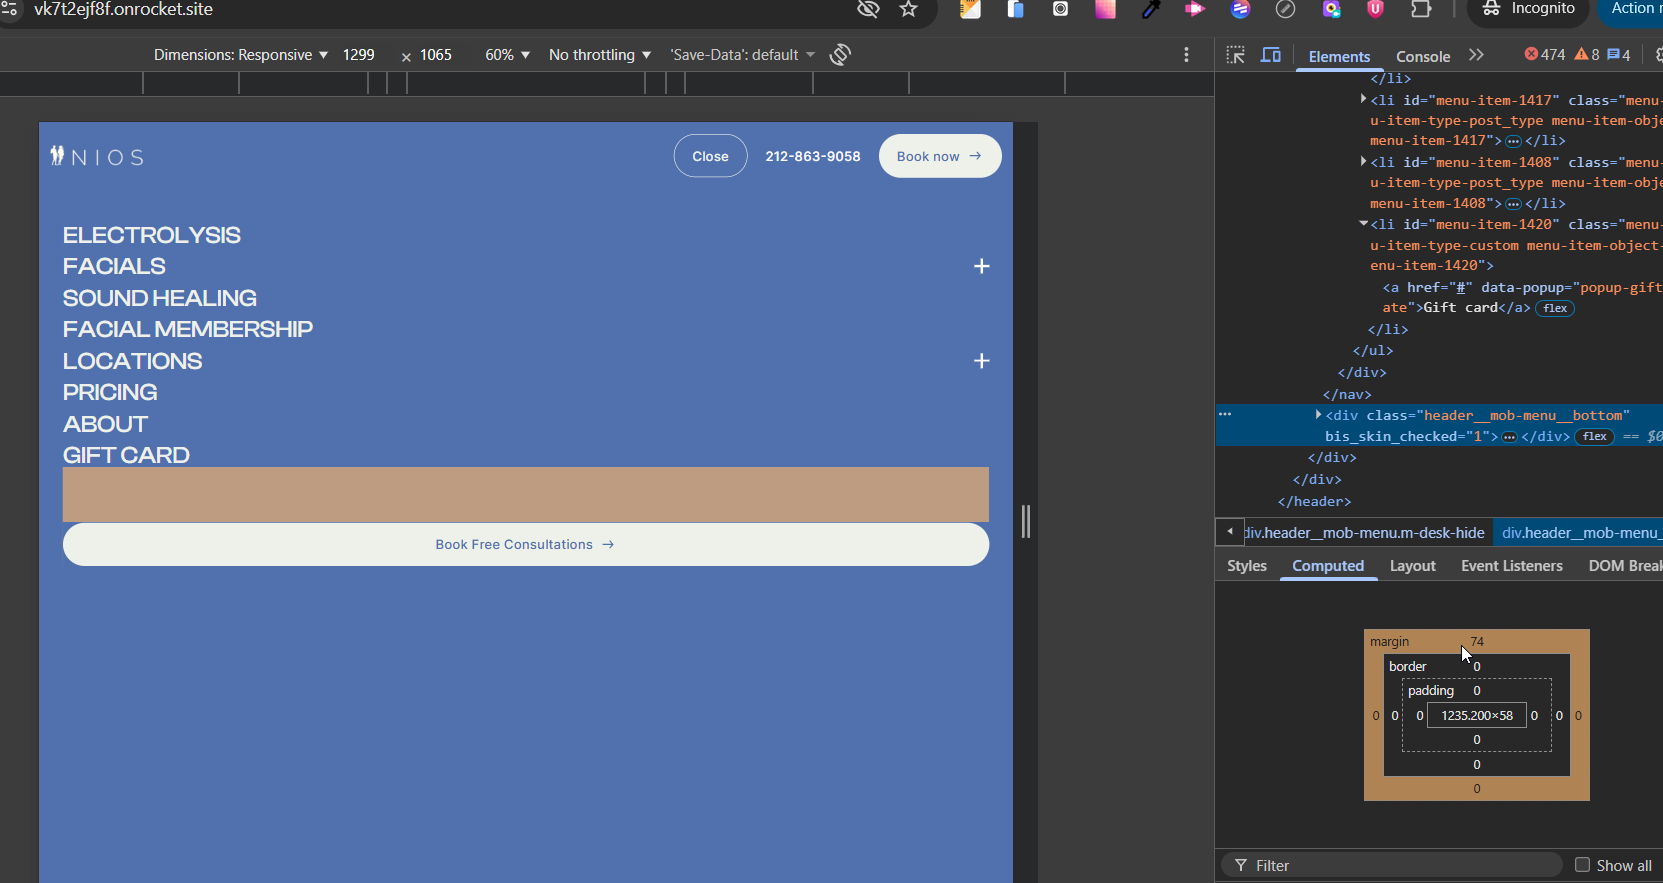Open the Event Listeners tab
Viewport: 1663px width, 883px height.
pyautogui.click(x=1512, y=566)
